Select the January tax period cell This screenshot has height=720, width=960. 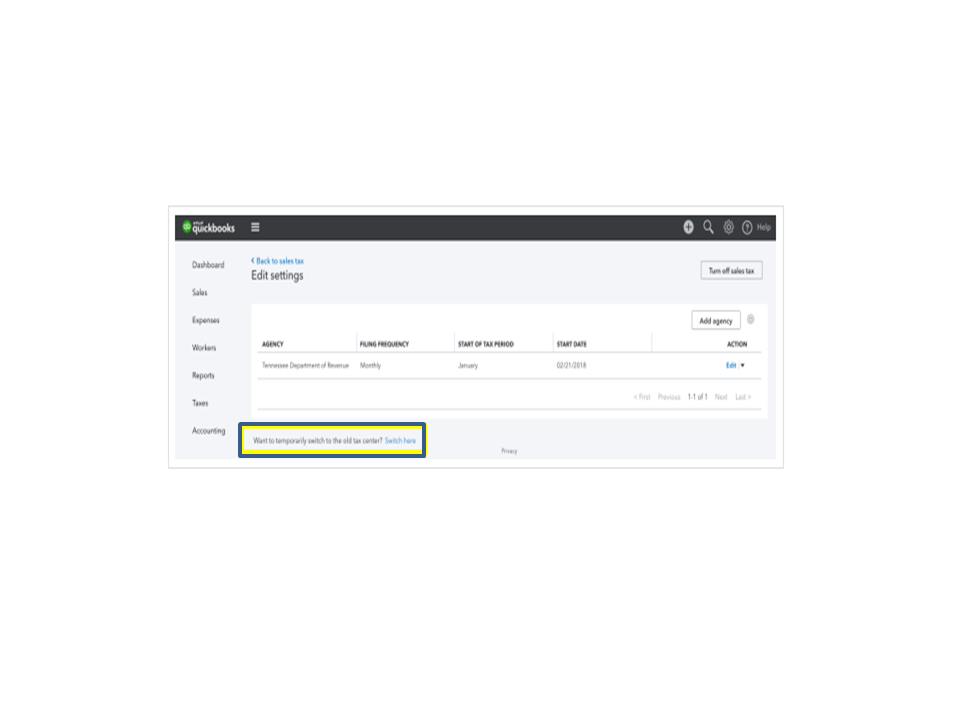point(468,366)
